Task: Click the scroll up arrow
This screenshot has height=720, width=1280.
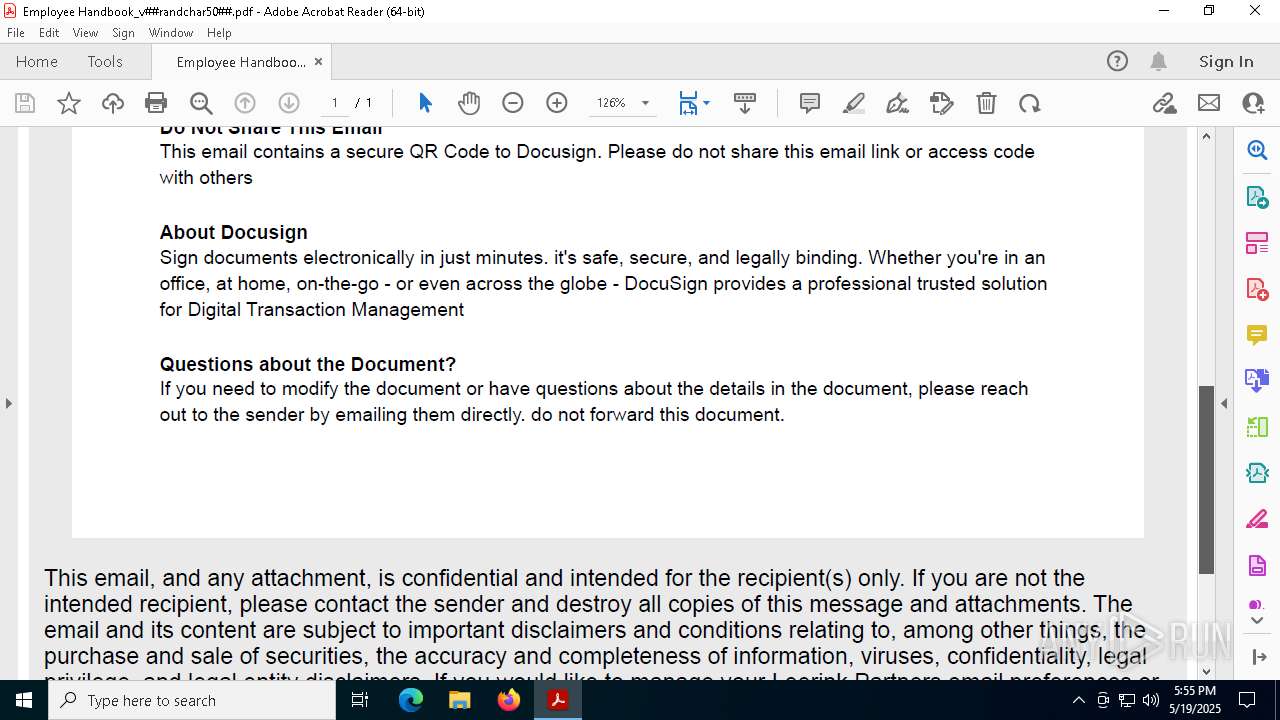Action: coord(1206,136)
